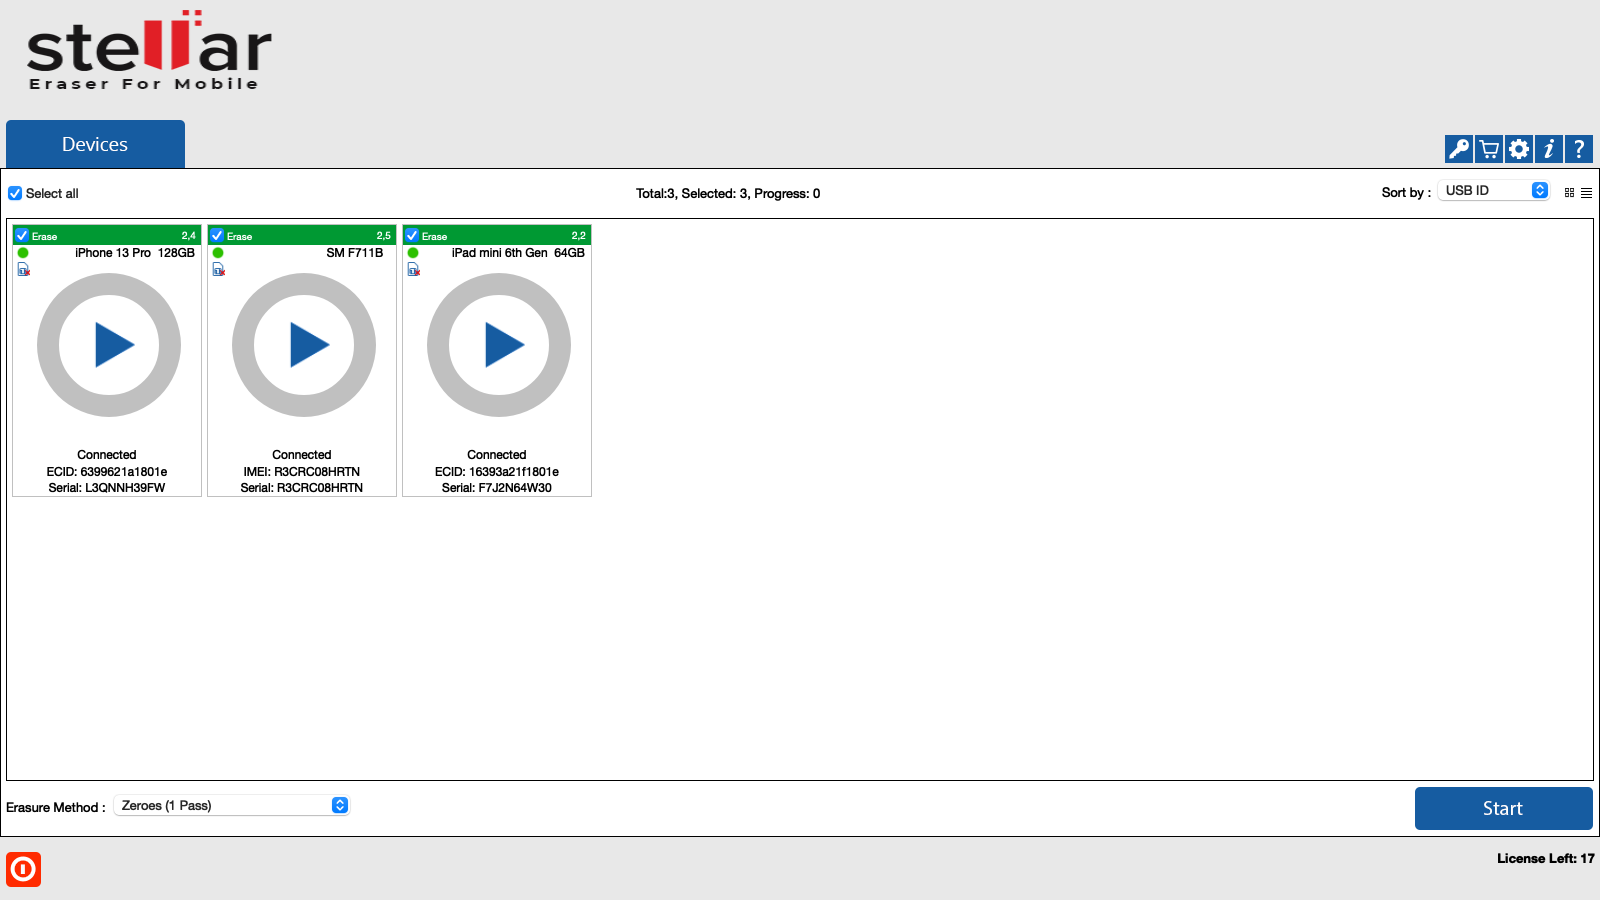Screen dimensions: 1600x900
Task: Click the USB port label 2,5
Action: pos(383,236)
